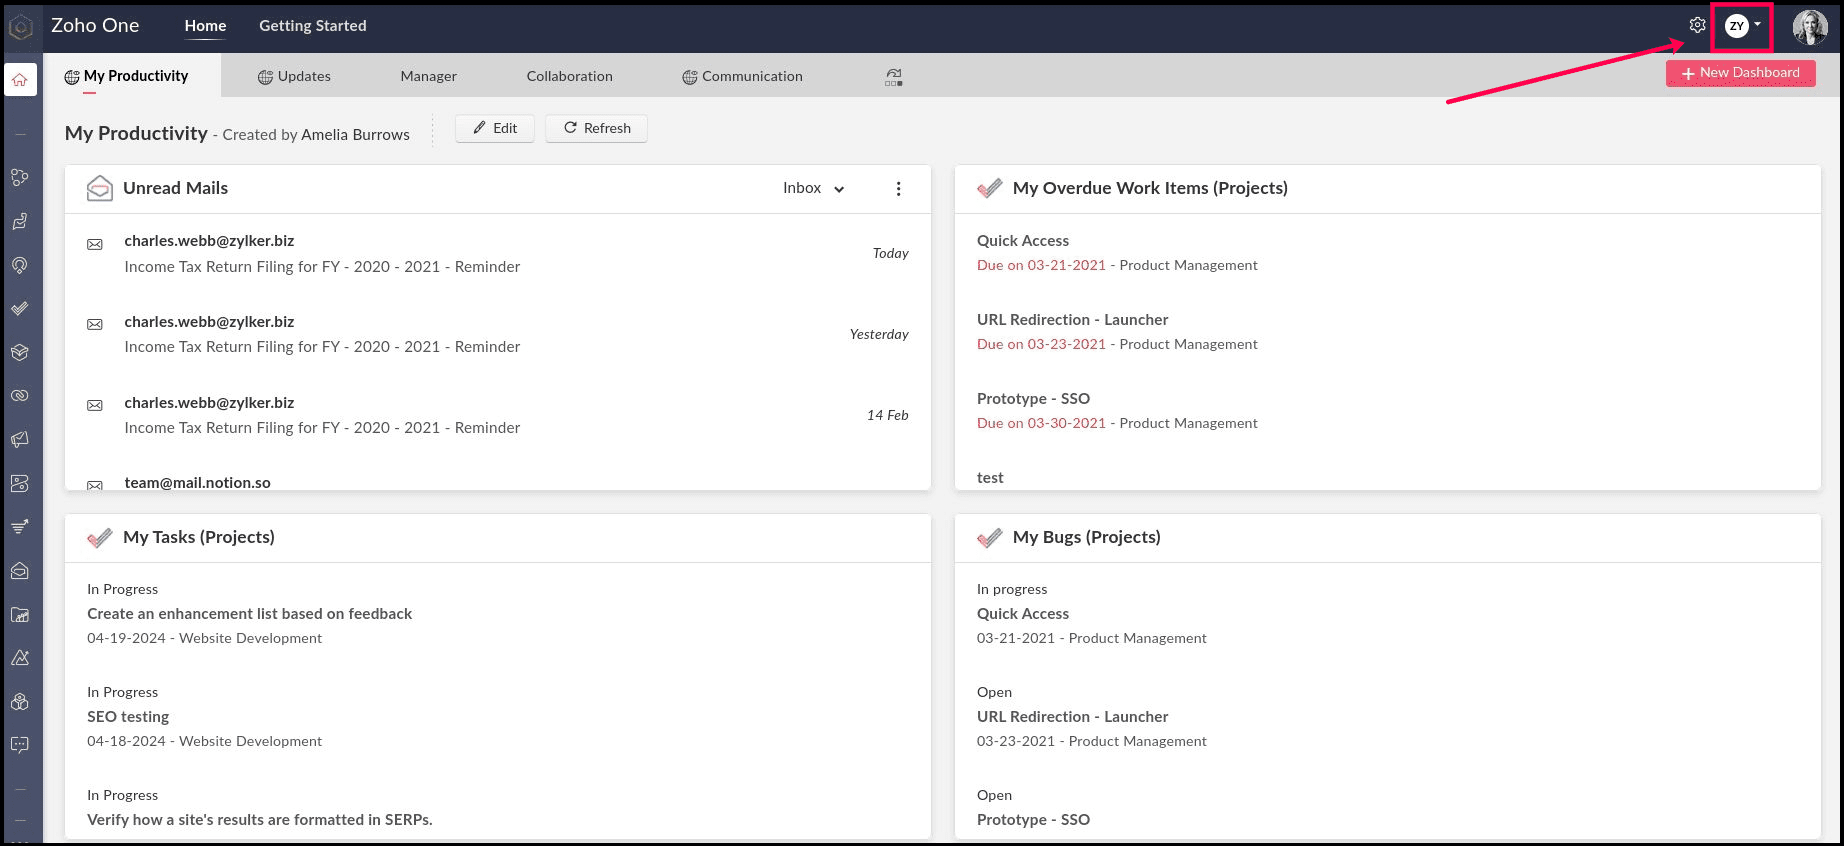Open task Verify how a site's results are formatted
The image size is (1844, 846).
(260, 820)
